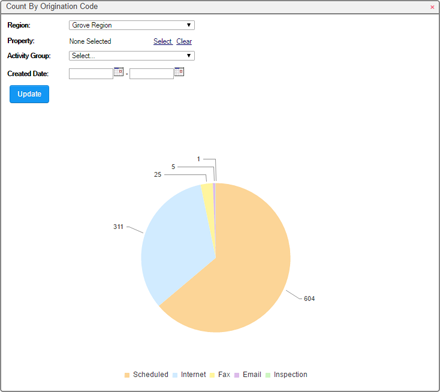Toggle the Fax legend item
Viewport: 440px width, 392px height.
(220, 375)
